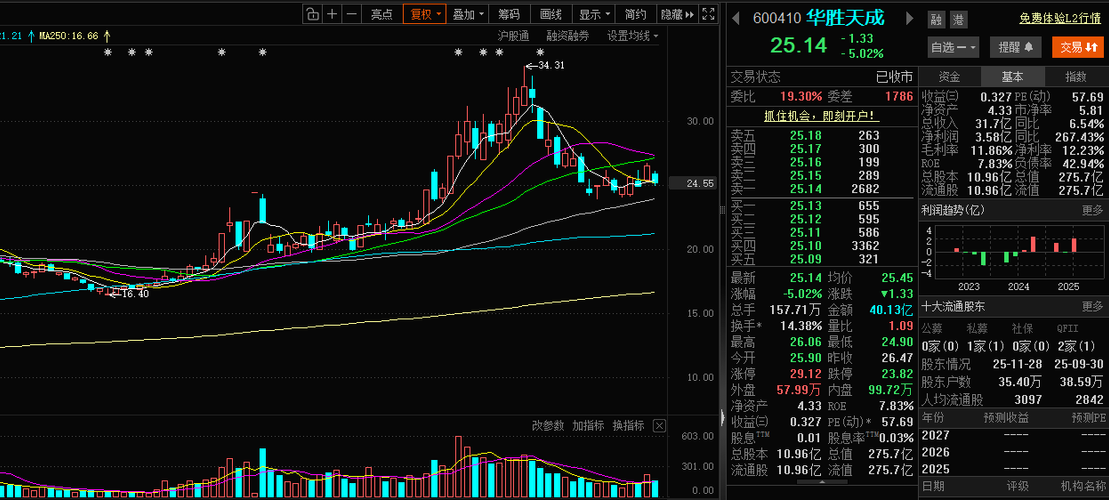The width and height of the screenshot is (1109, 500).
Task: Zoom out chart with minus icon
Action: (352, 13)
